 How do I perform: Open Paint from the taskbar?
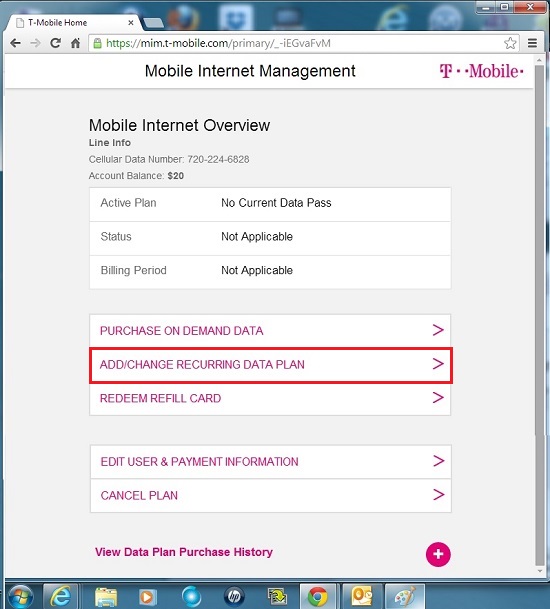pyautogui.click(x=405, y=596)
